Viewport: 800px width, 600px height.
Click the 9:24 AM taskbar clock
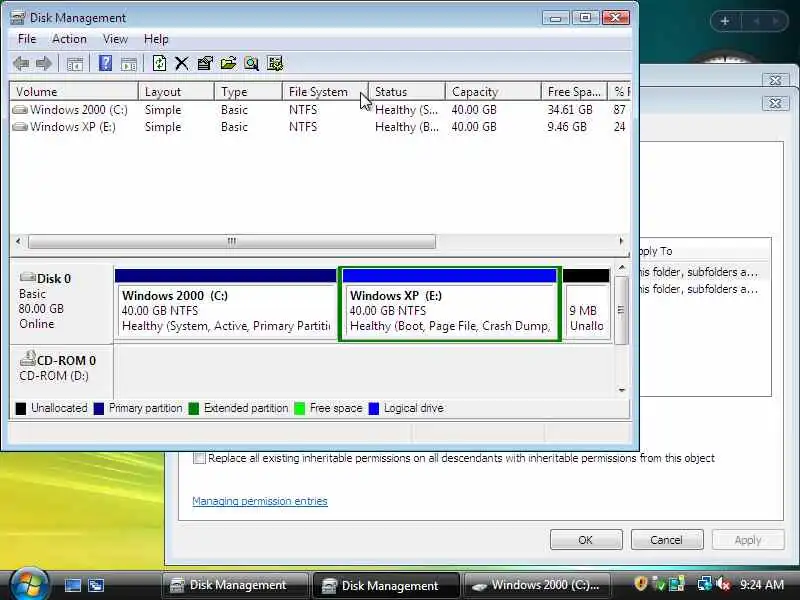(x=761, y=585)
